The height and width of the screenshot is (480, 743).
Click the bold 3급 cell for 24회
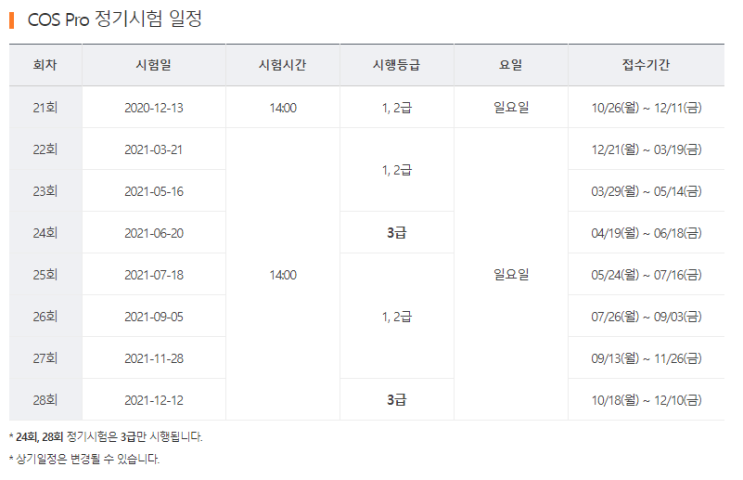click(x=397, y=233)
